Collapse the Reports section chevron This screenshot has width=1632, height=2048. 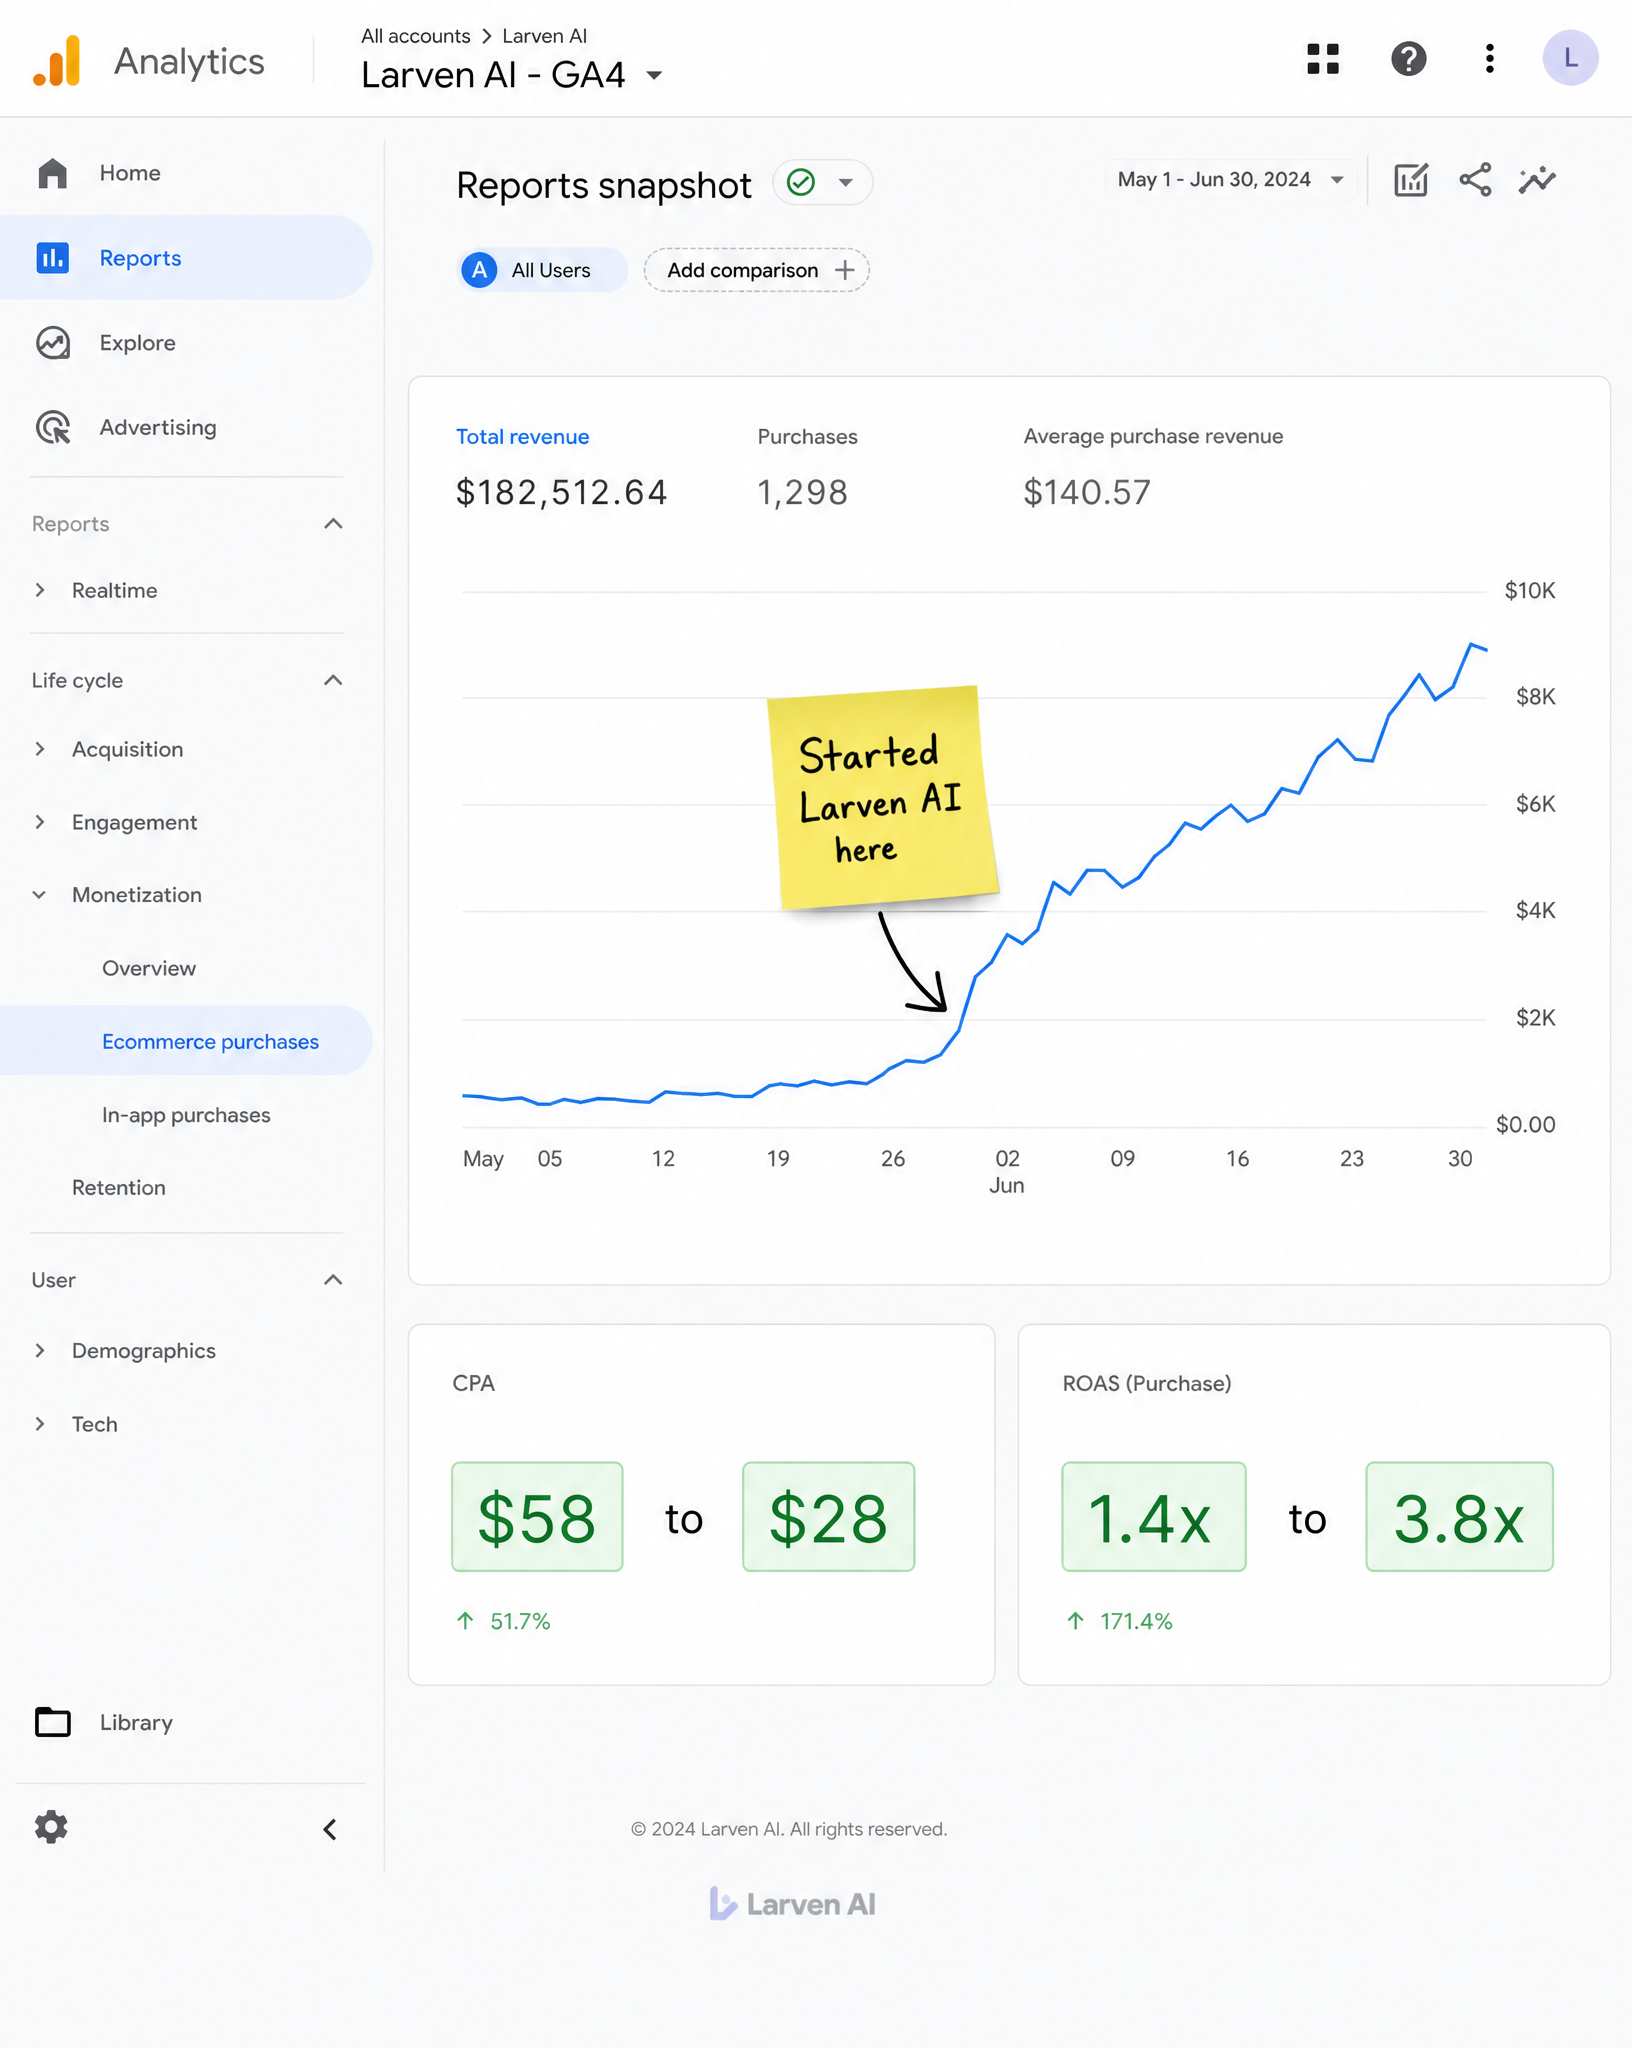point(333,524)
